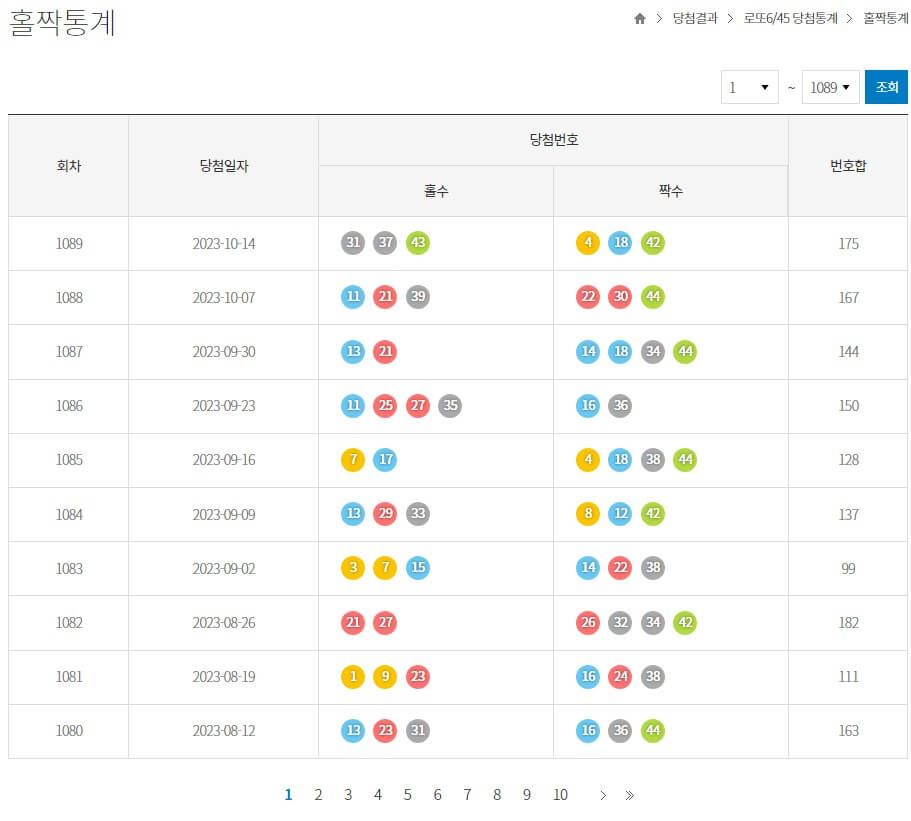Go to page 5 of results
Viewport: 911px width, 821px height.
(x=407, y=795)
